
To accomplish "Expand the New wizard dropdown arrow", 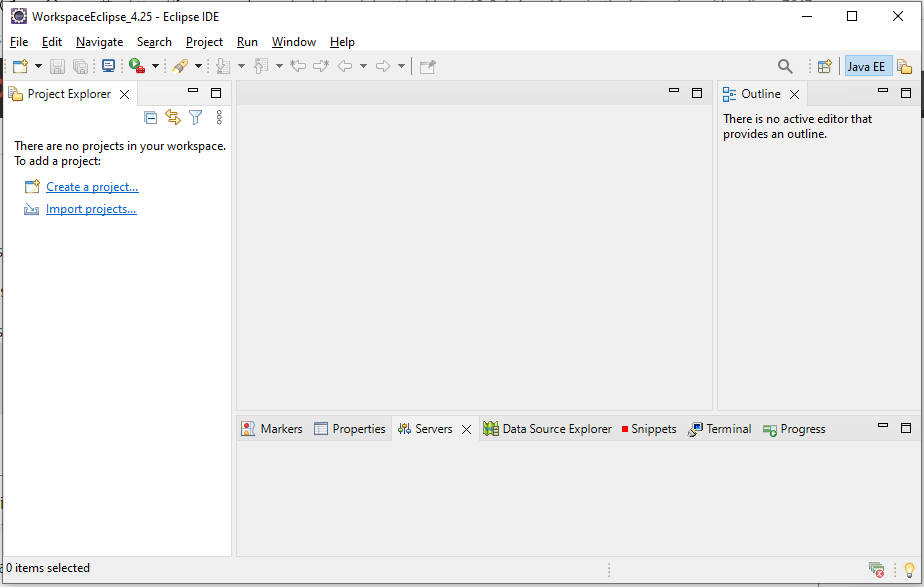I will (x=38, y=66).
